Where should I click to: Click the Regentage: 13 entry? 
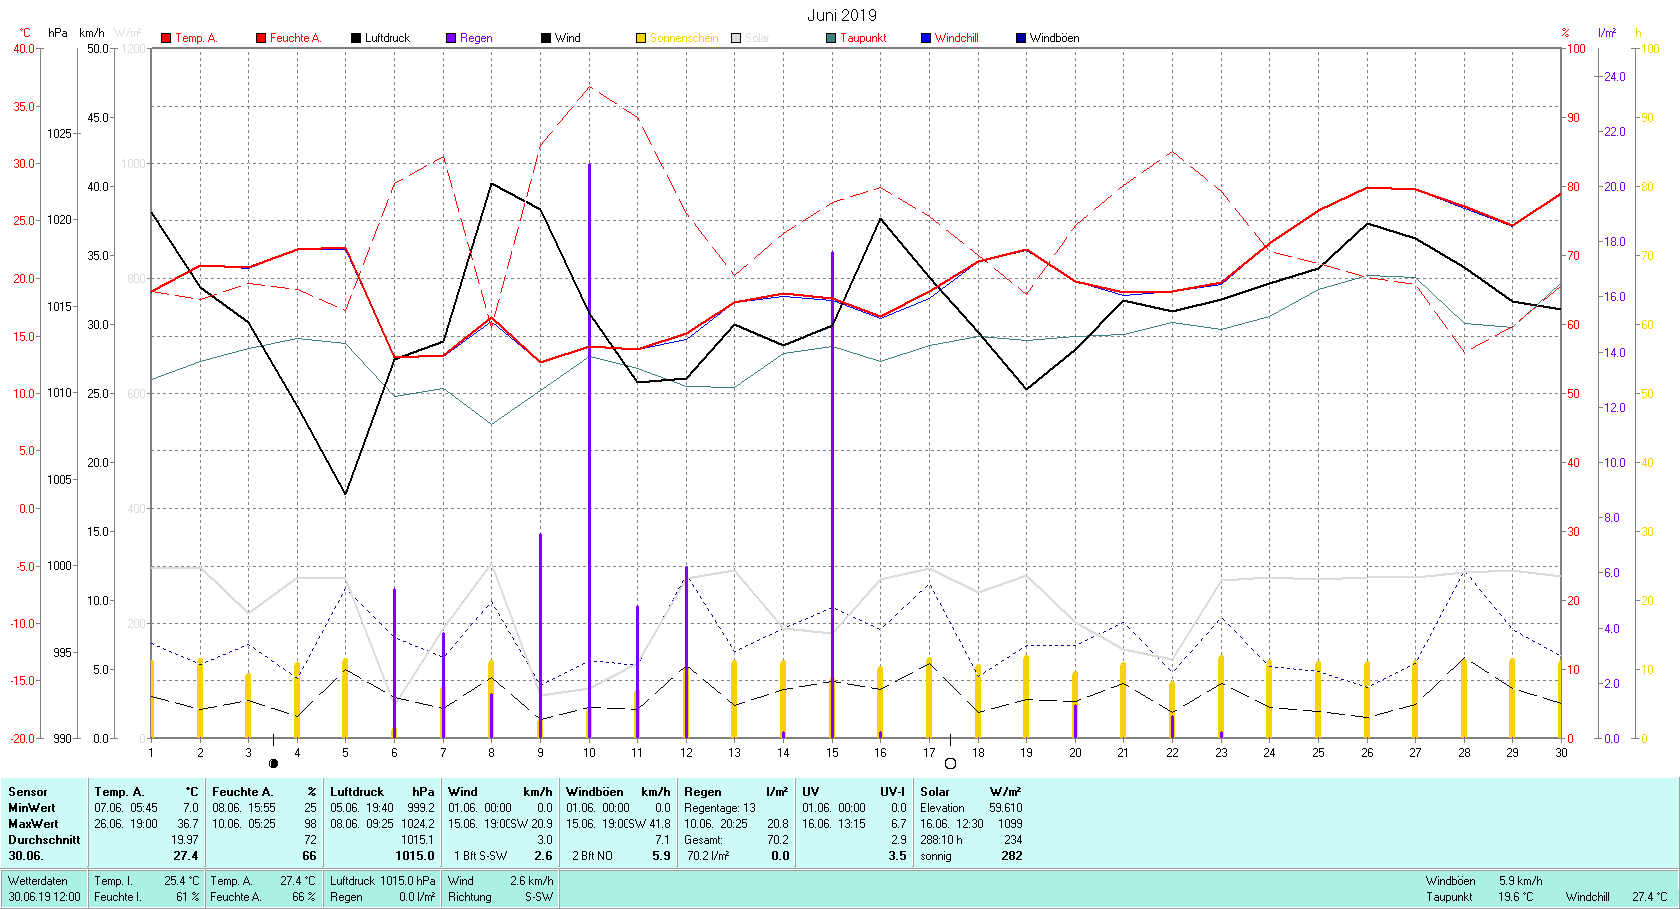[x=720, y=808]
